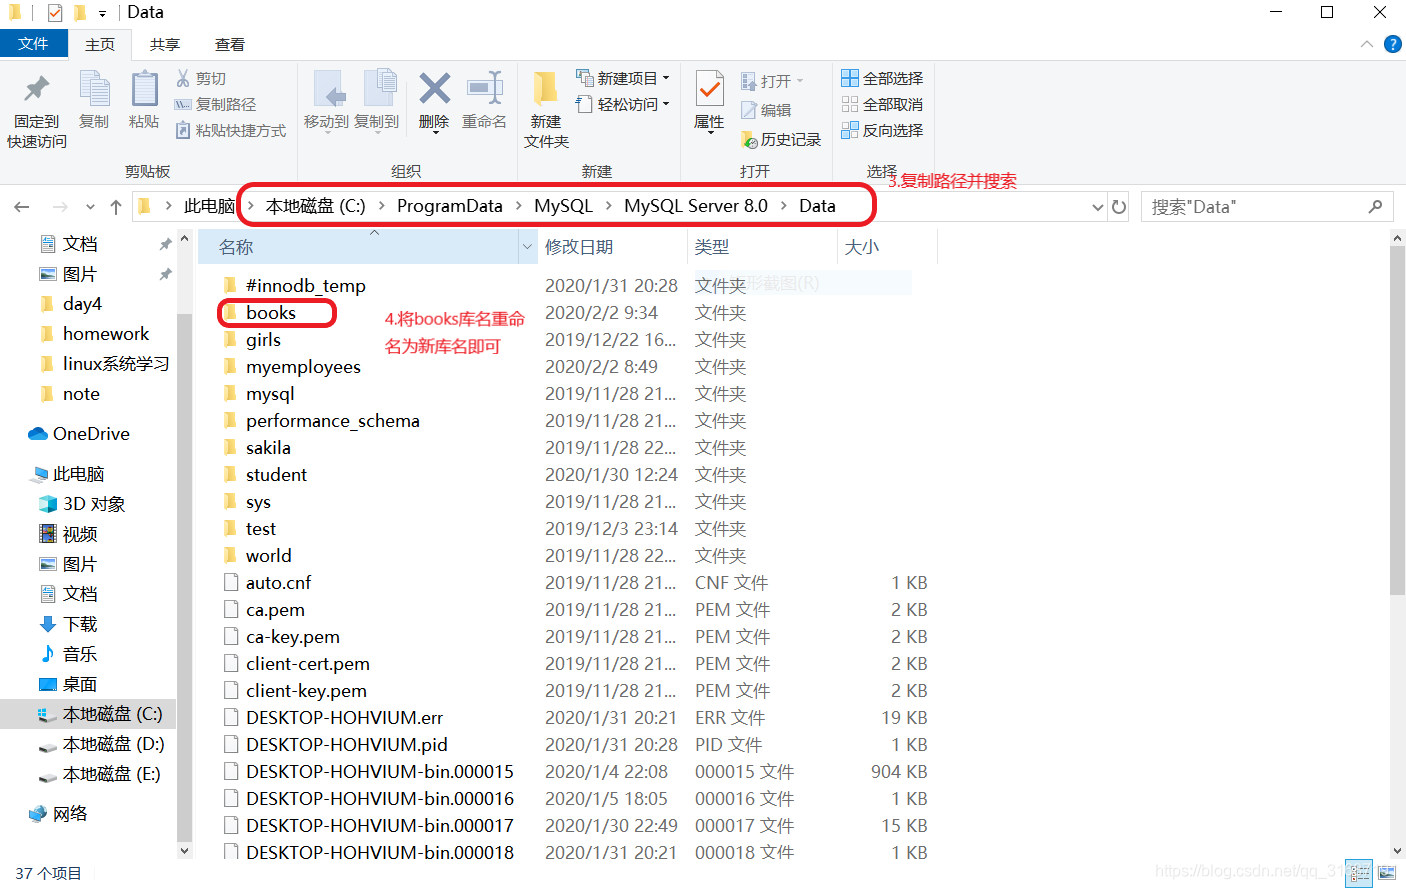The image size is (1406, 889).
Task: Click Select all (全部选择)
Action: point(882,78)
